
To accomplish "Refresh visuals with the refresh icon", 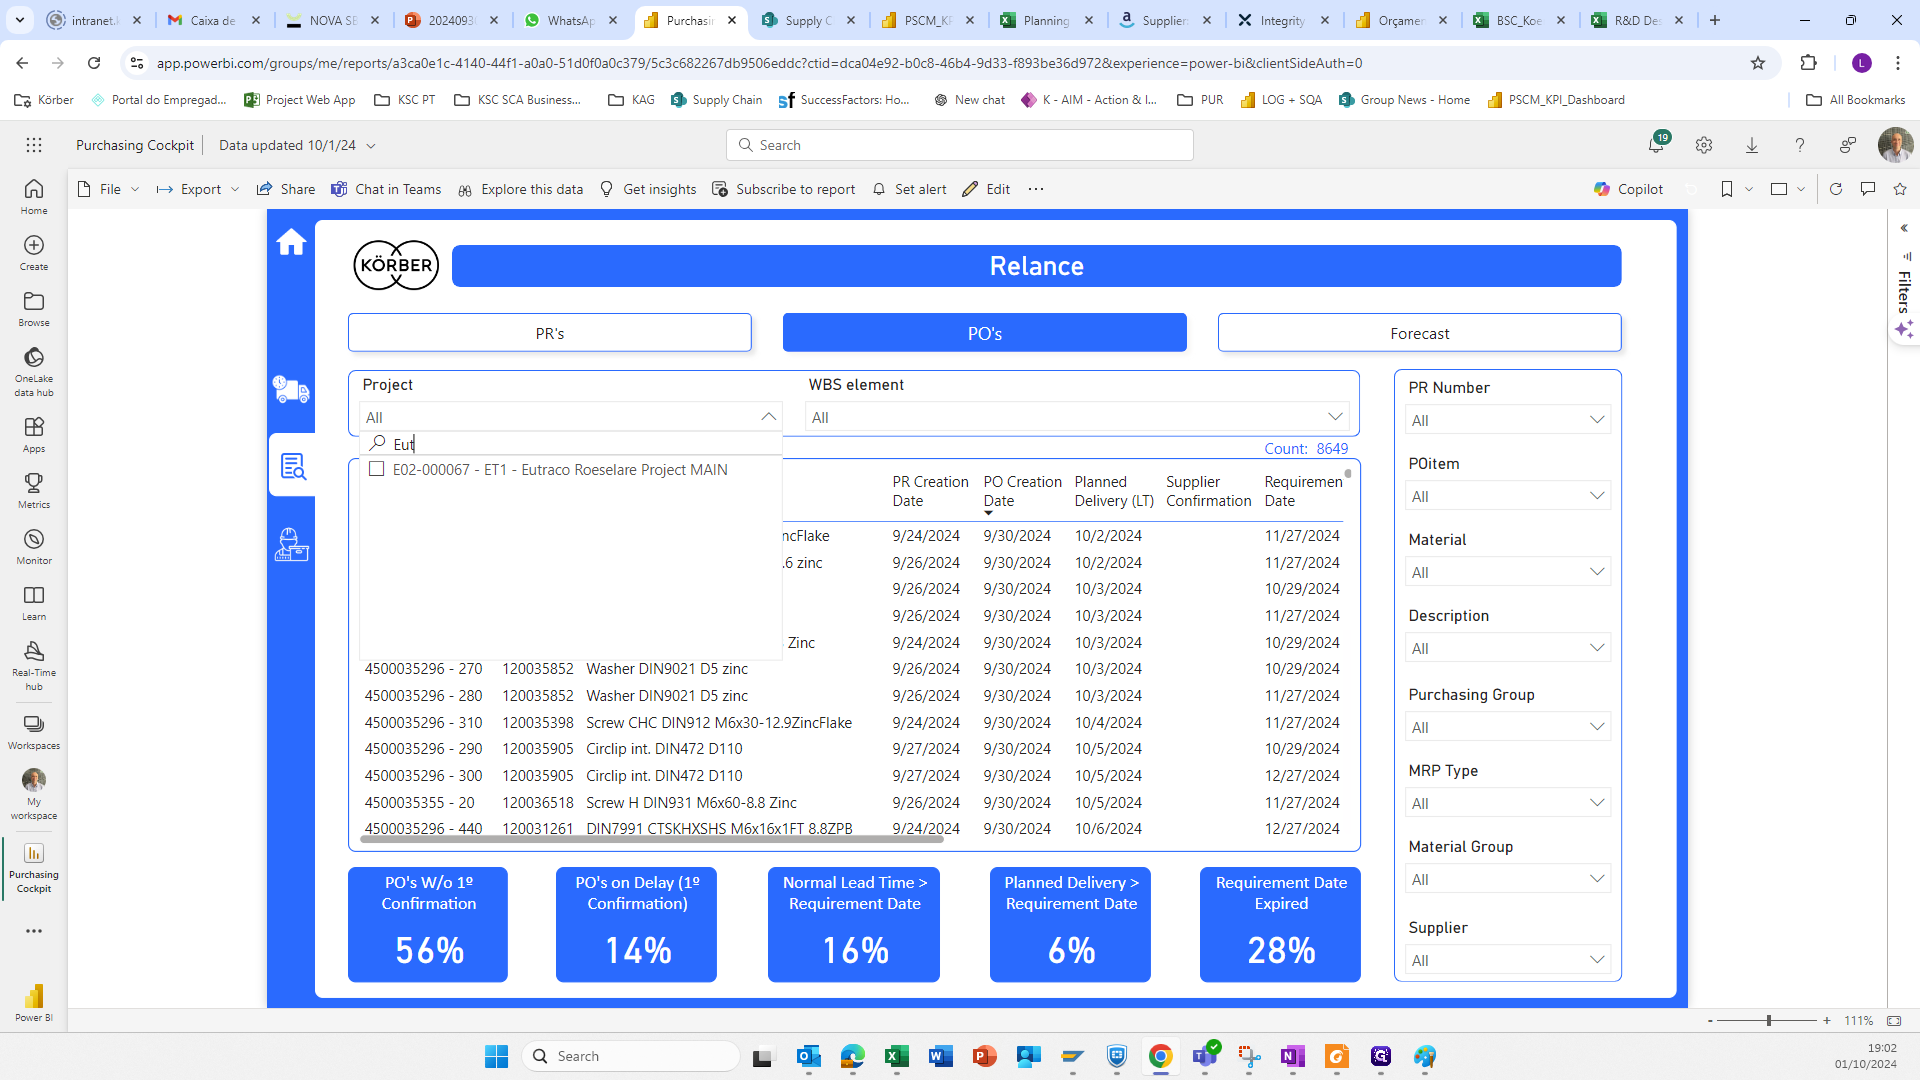I will click(x=1836, y=189).
